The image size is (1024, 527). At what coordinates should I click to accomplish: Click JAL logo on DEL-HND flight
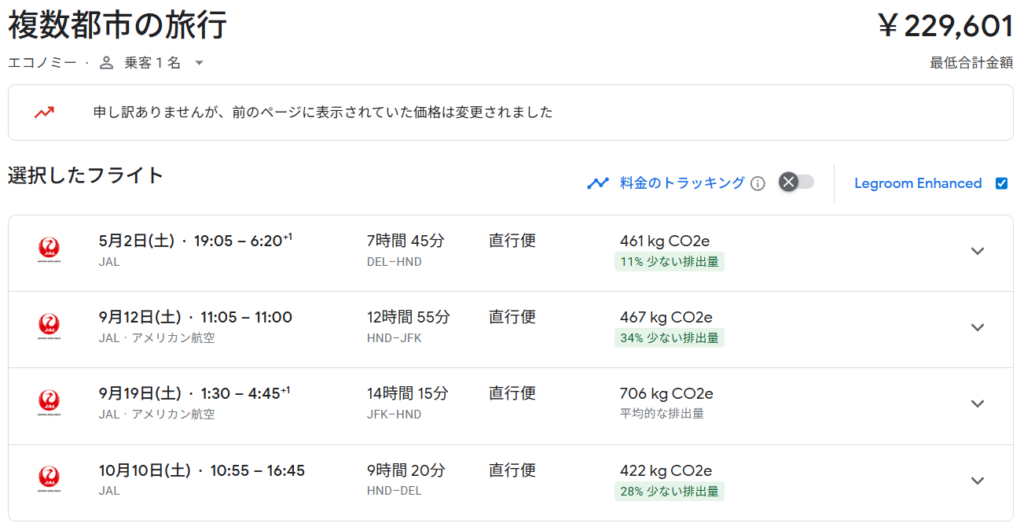pyautogui.click(x=48, y=249)
